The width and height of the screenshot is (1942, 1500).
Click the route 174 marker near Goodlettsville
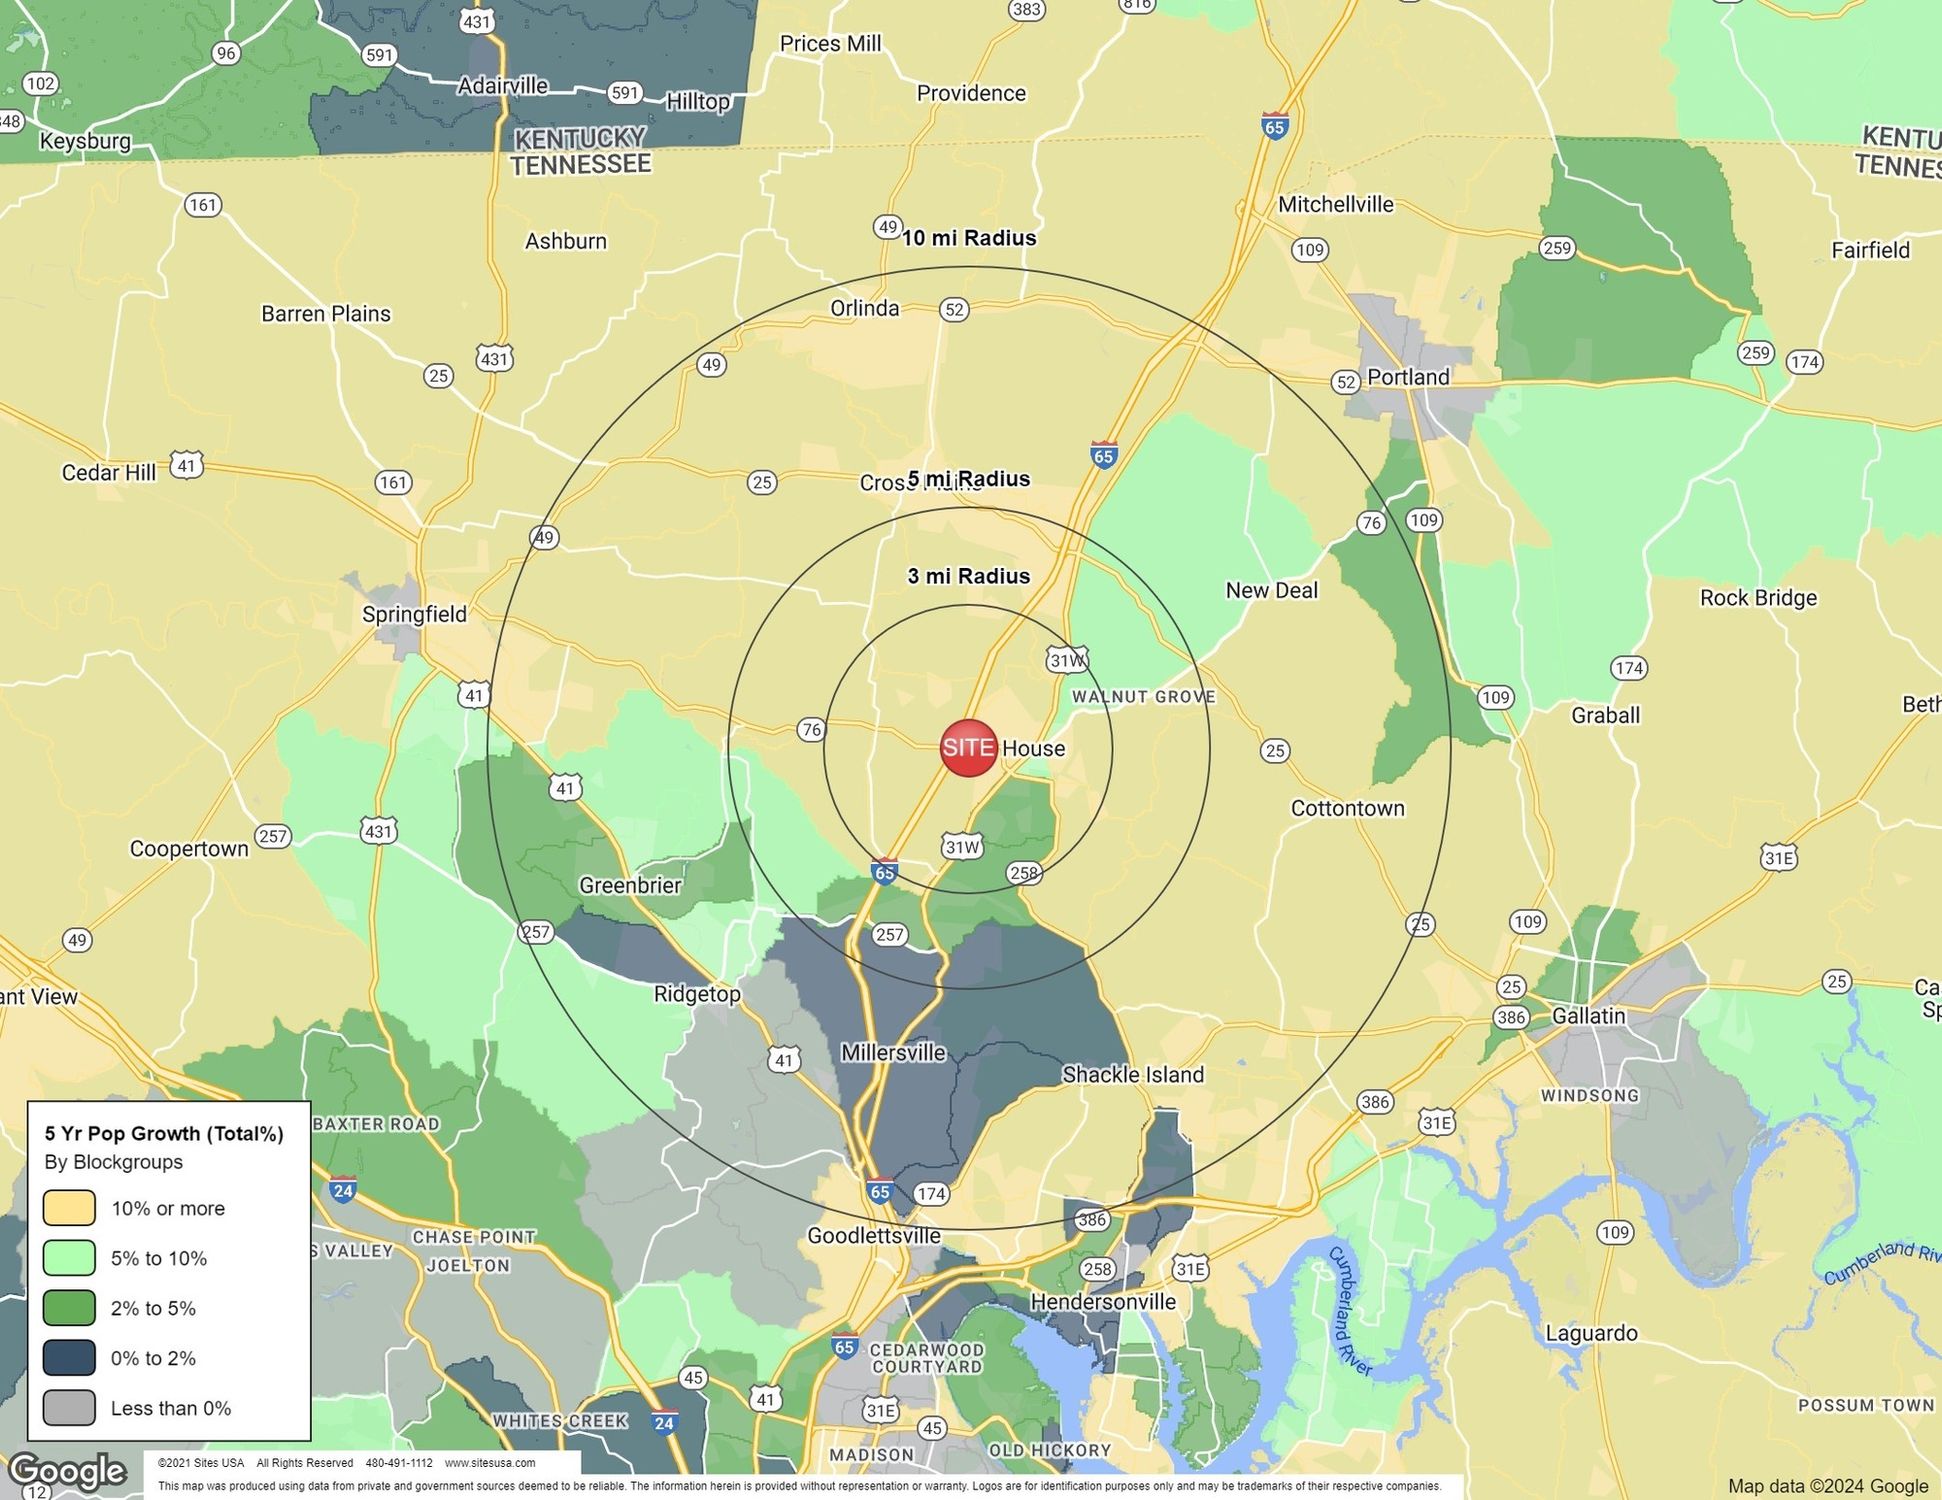pyautogui.click(x=931, y=1193)
